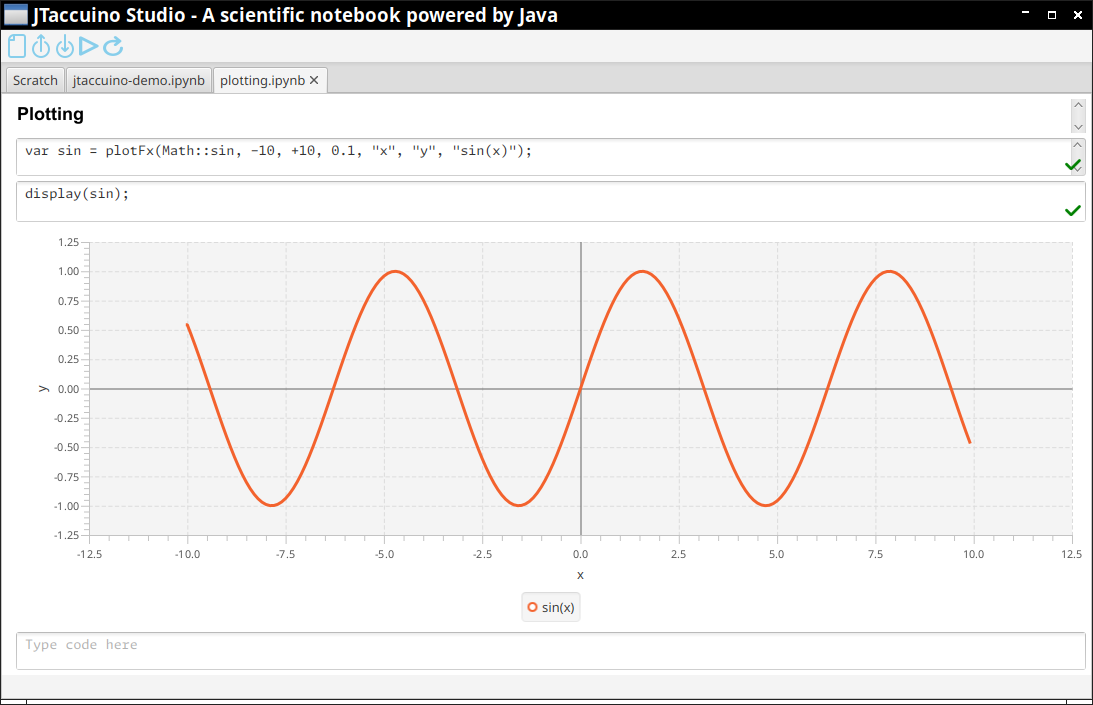The width and height of the screenshot is (1093, 705).
Task: Open the jtaccuino-demo.ipynb tab
Action: [x=139, y=81]
